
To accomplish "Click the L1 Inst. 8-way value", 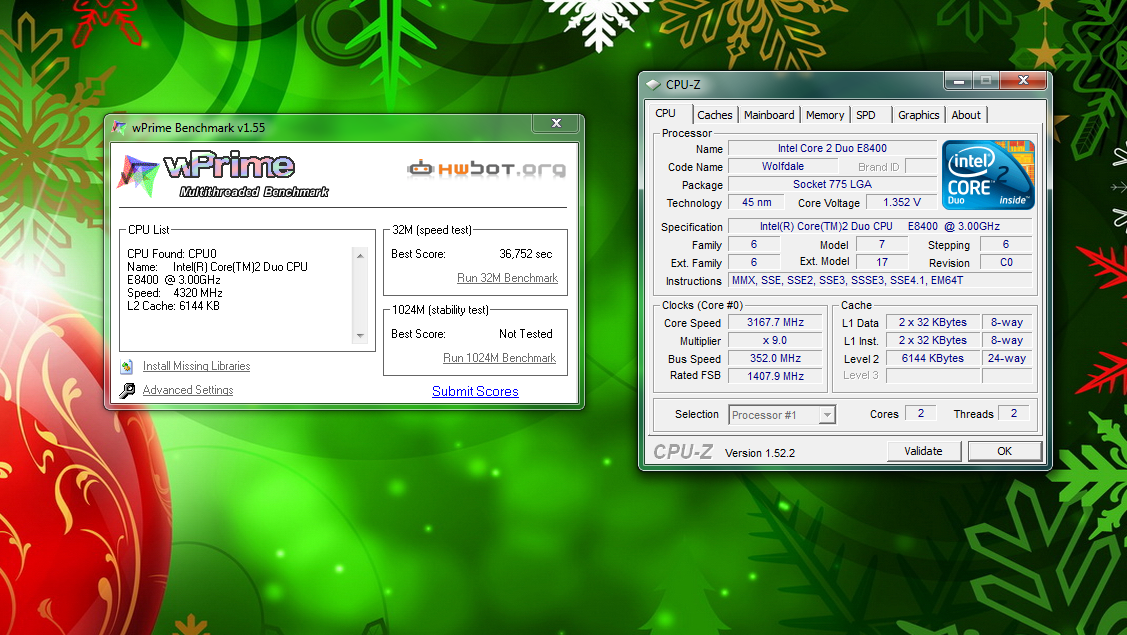I will click(x=1006, y=340).
